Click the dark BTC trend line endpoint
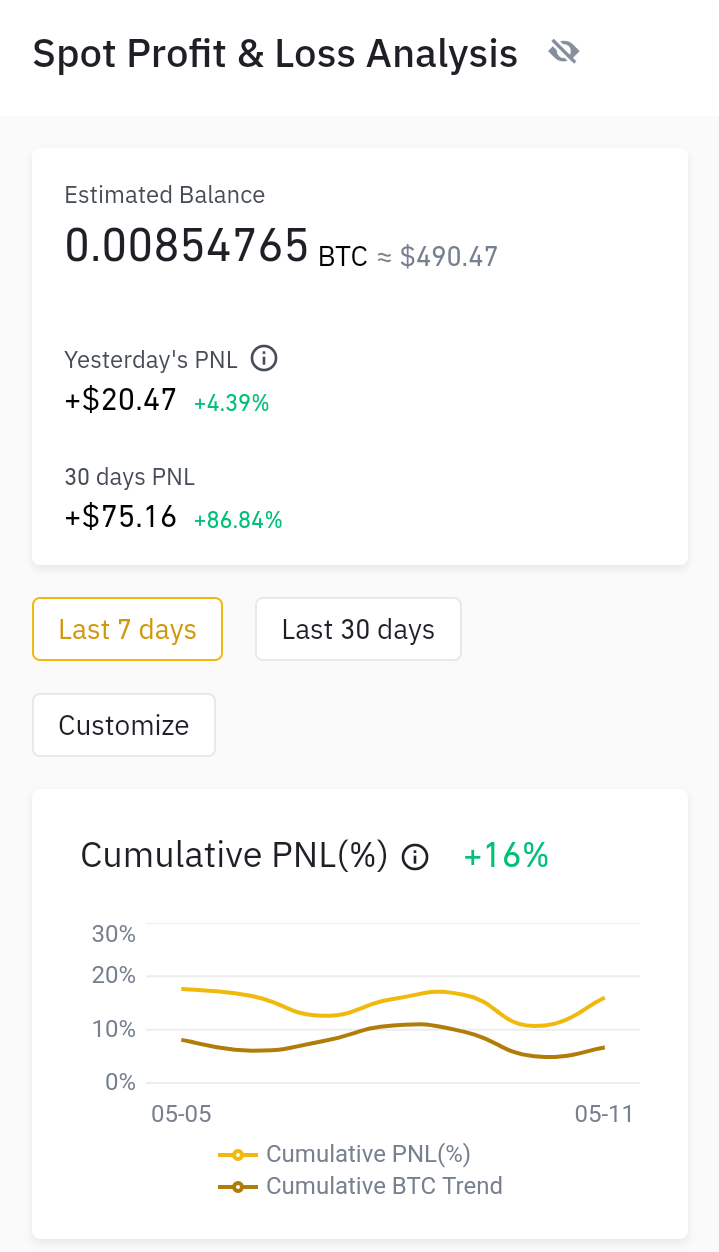The width and height of the screenshot is (719, 1252). click(603, 1047)
